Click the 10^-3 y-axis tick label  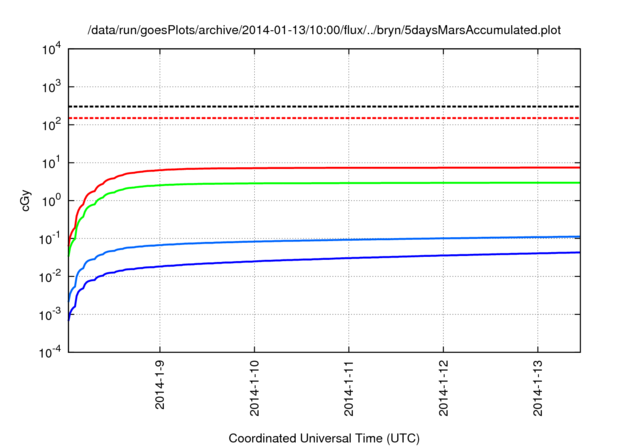tap(48, 315)
